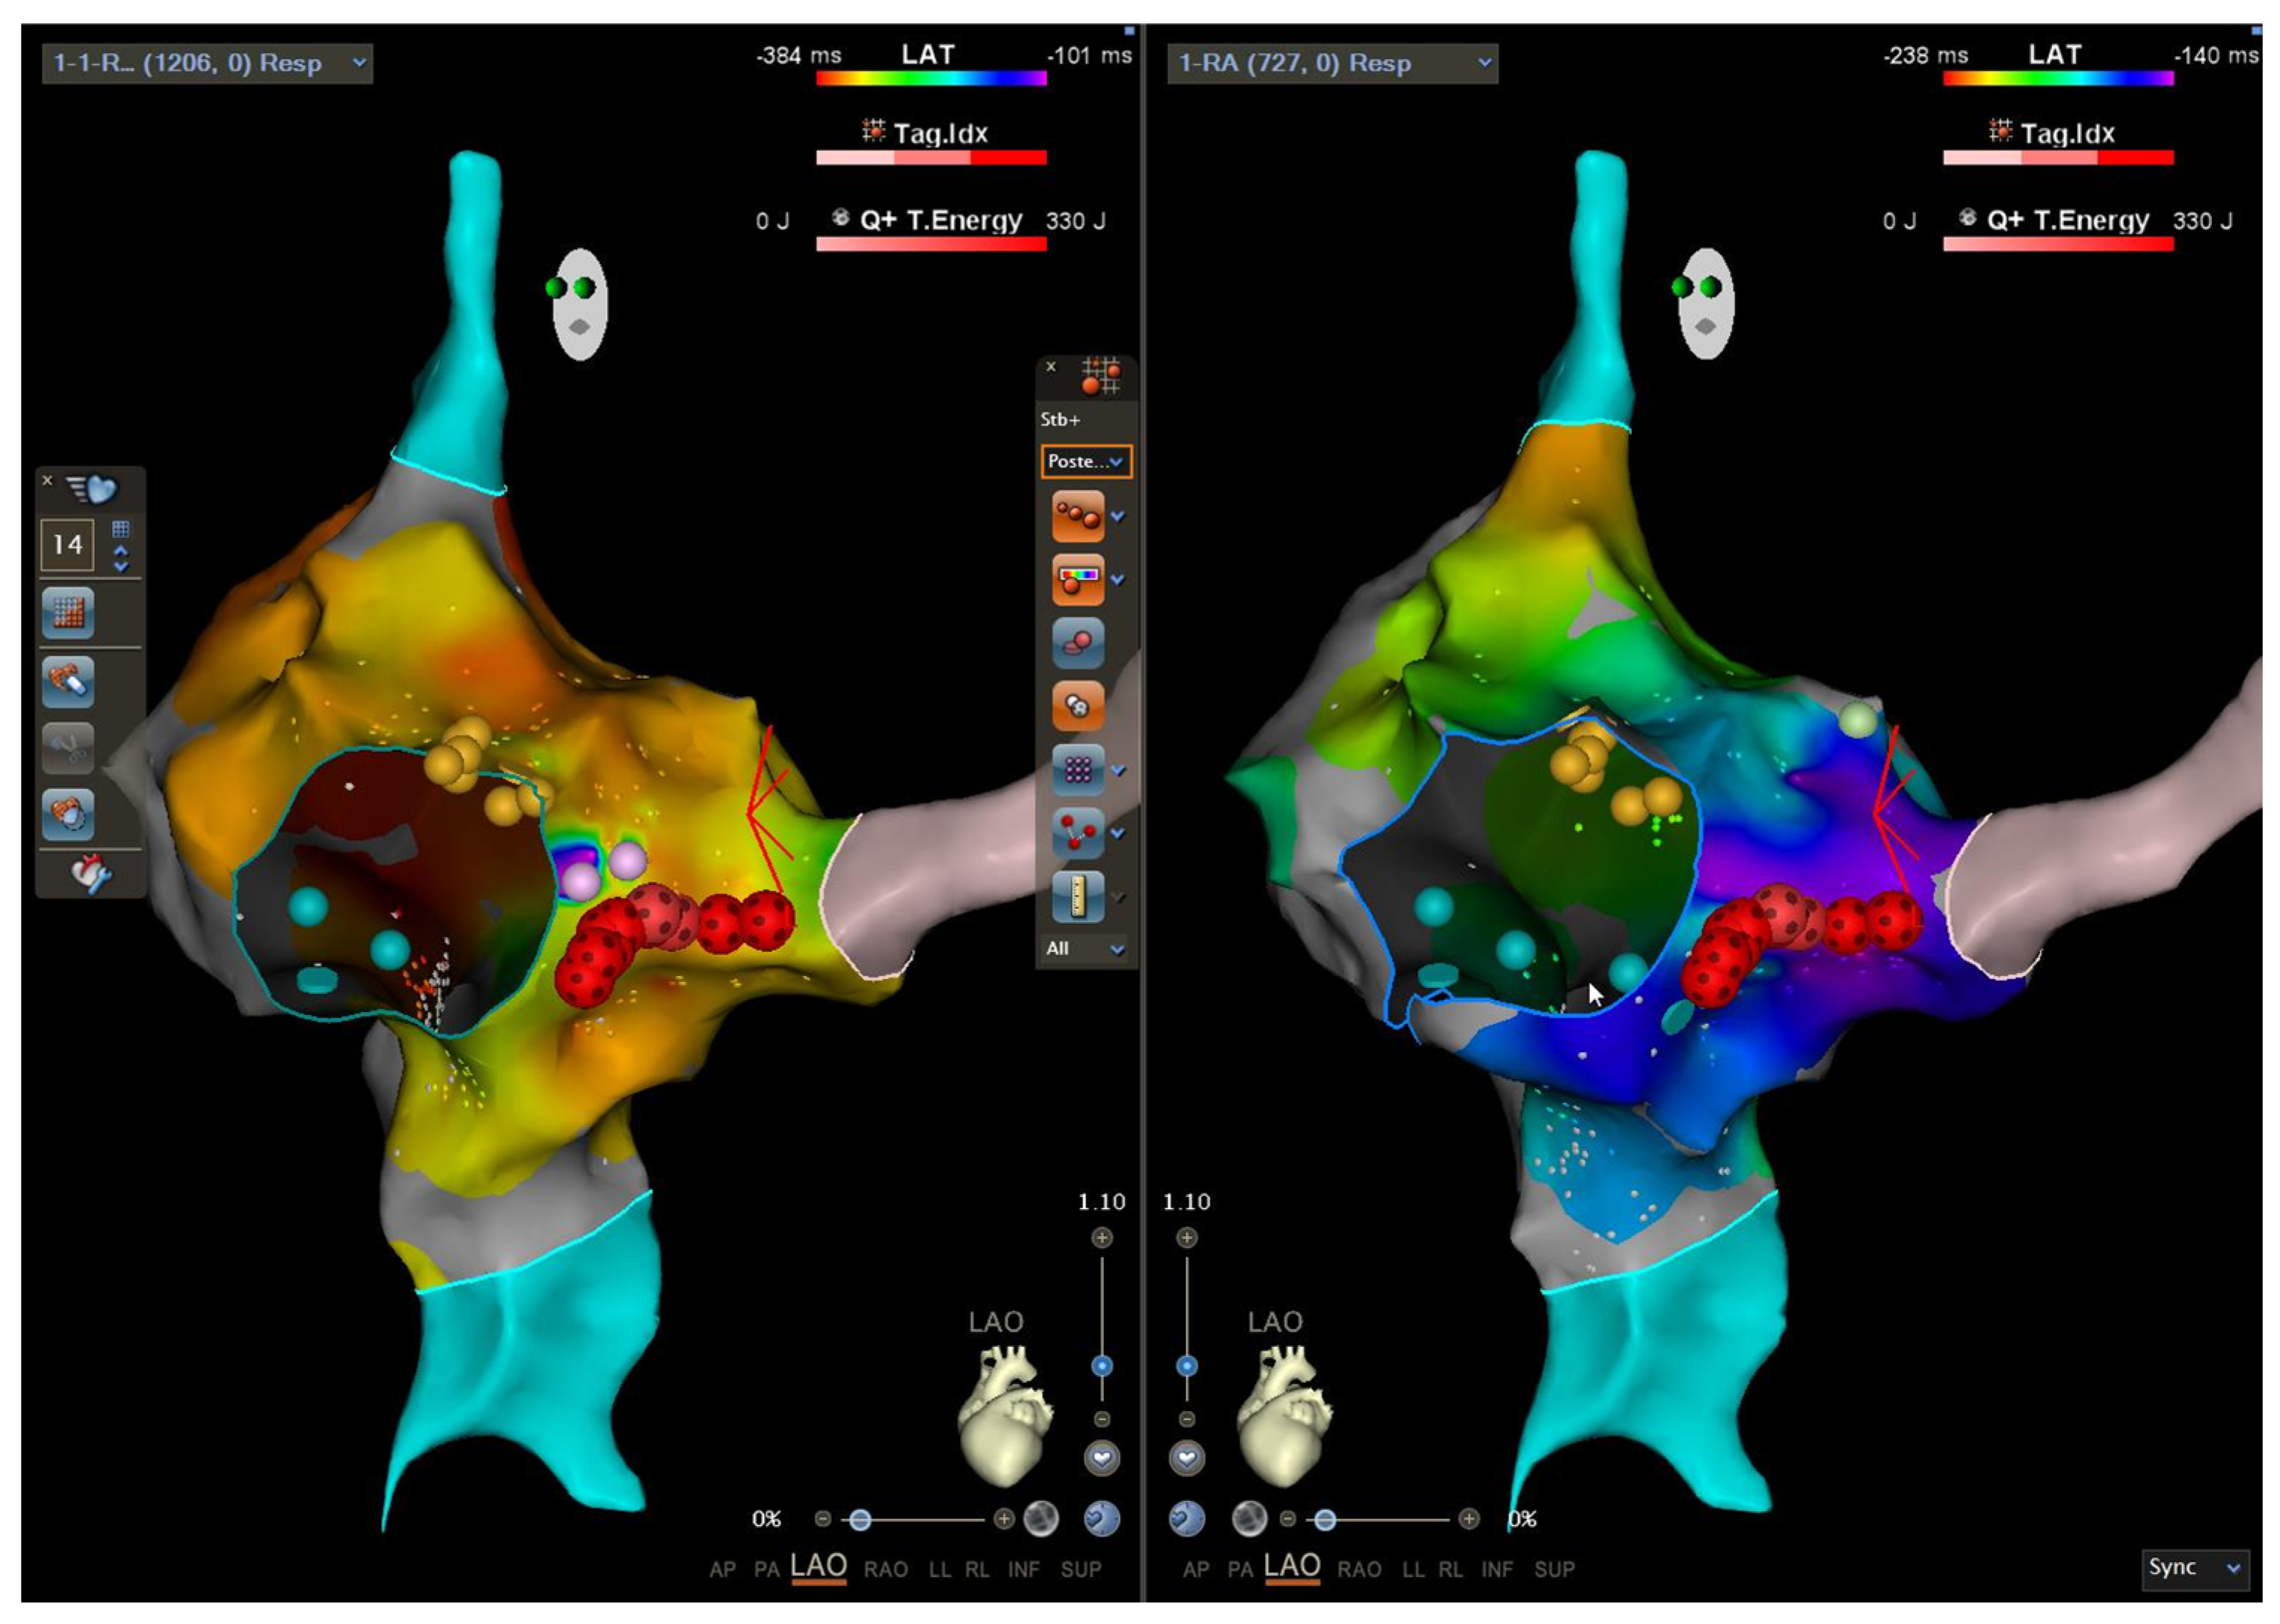Increase the 14 value with up stepper
The image size is (2280, 1624).
tap(121, 551)
